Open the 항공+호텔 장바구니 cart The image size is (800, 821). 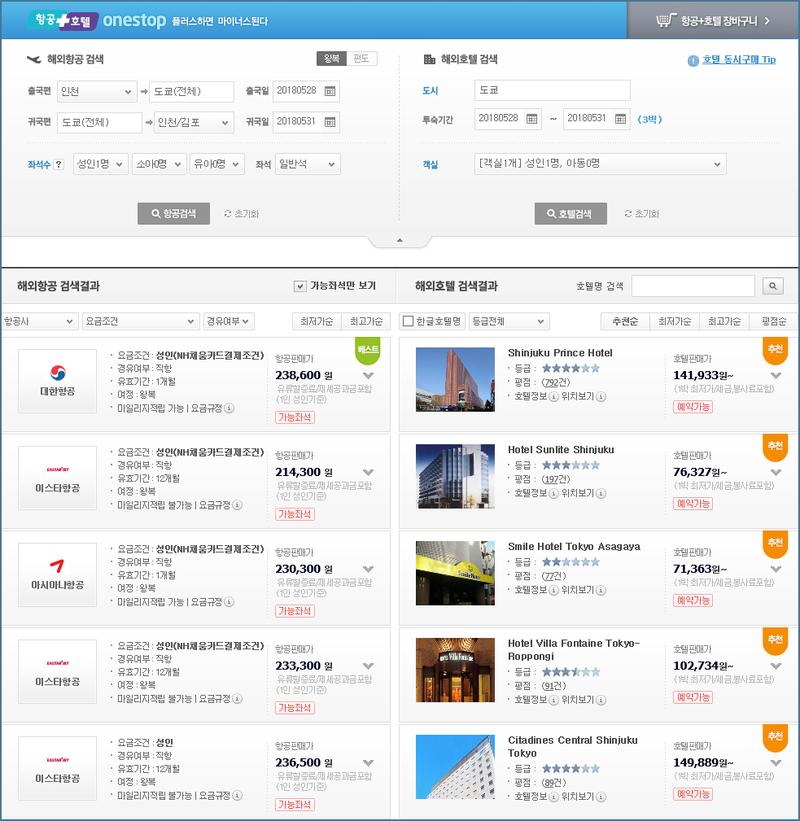click(x=713, y=20)
